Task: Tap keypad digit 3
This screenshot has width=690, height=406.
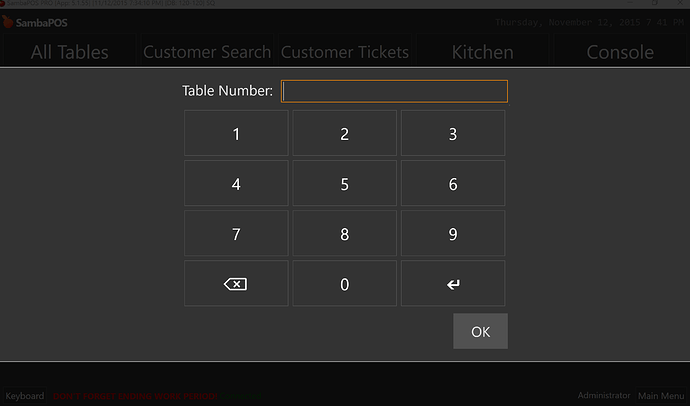Action: coord(452,134)
